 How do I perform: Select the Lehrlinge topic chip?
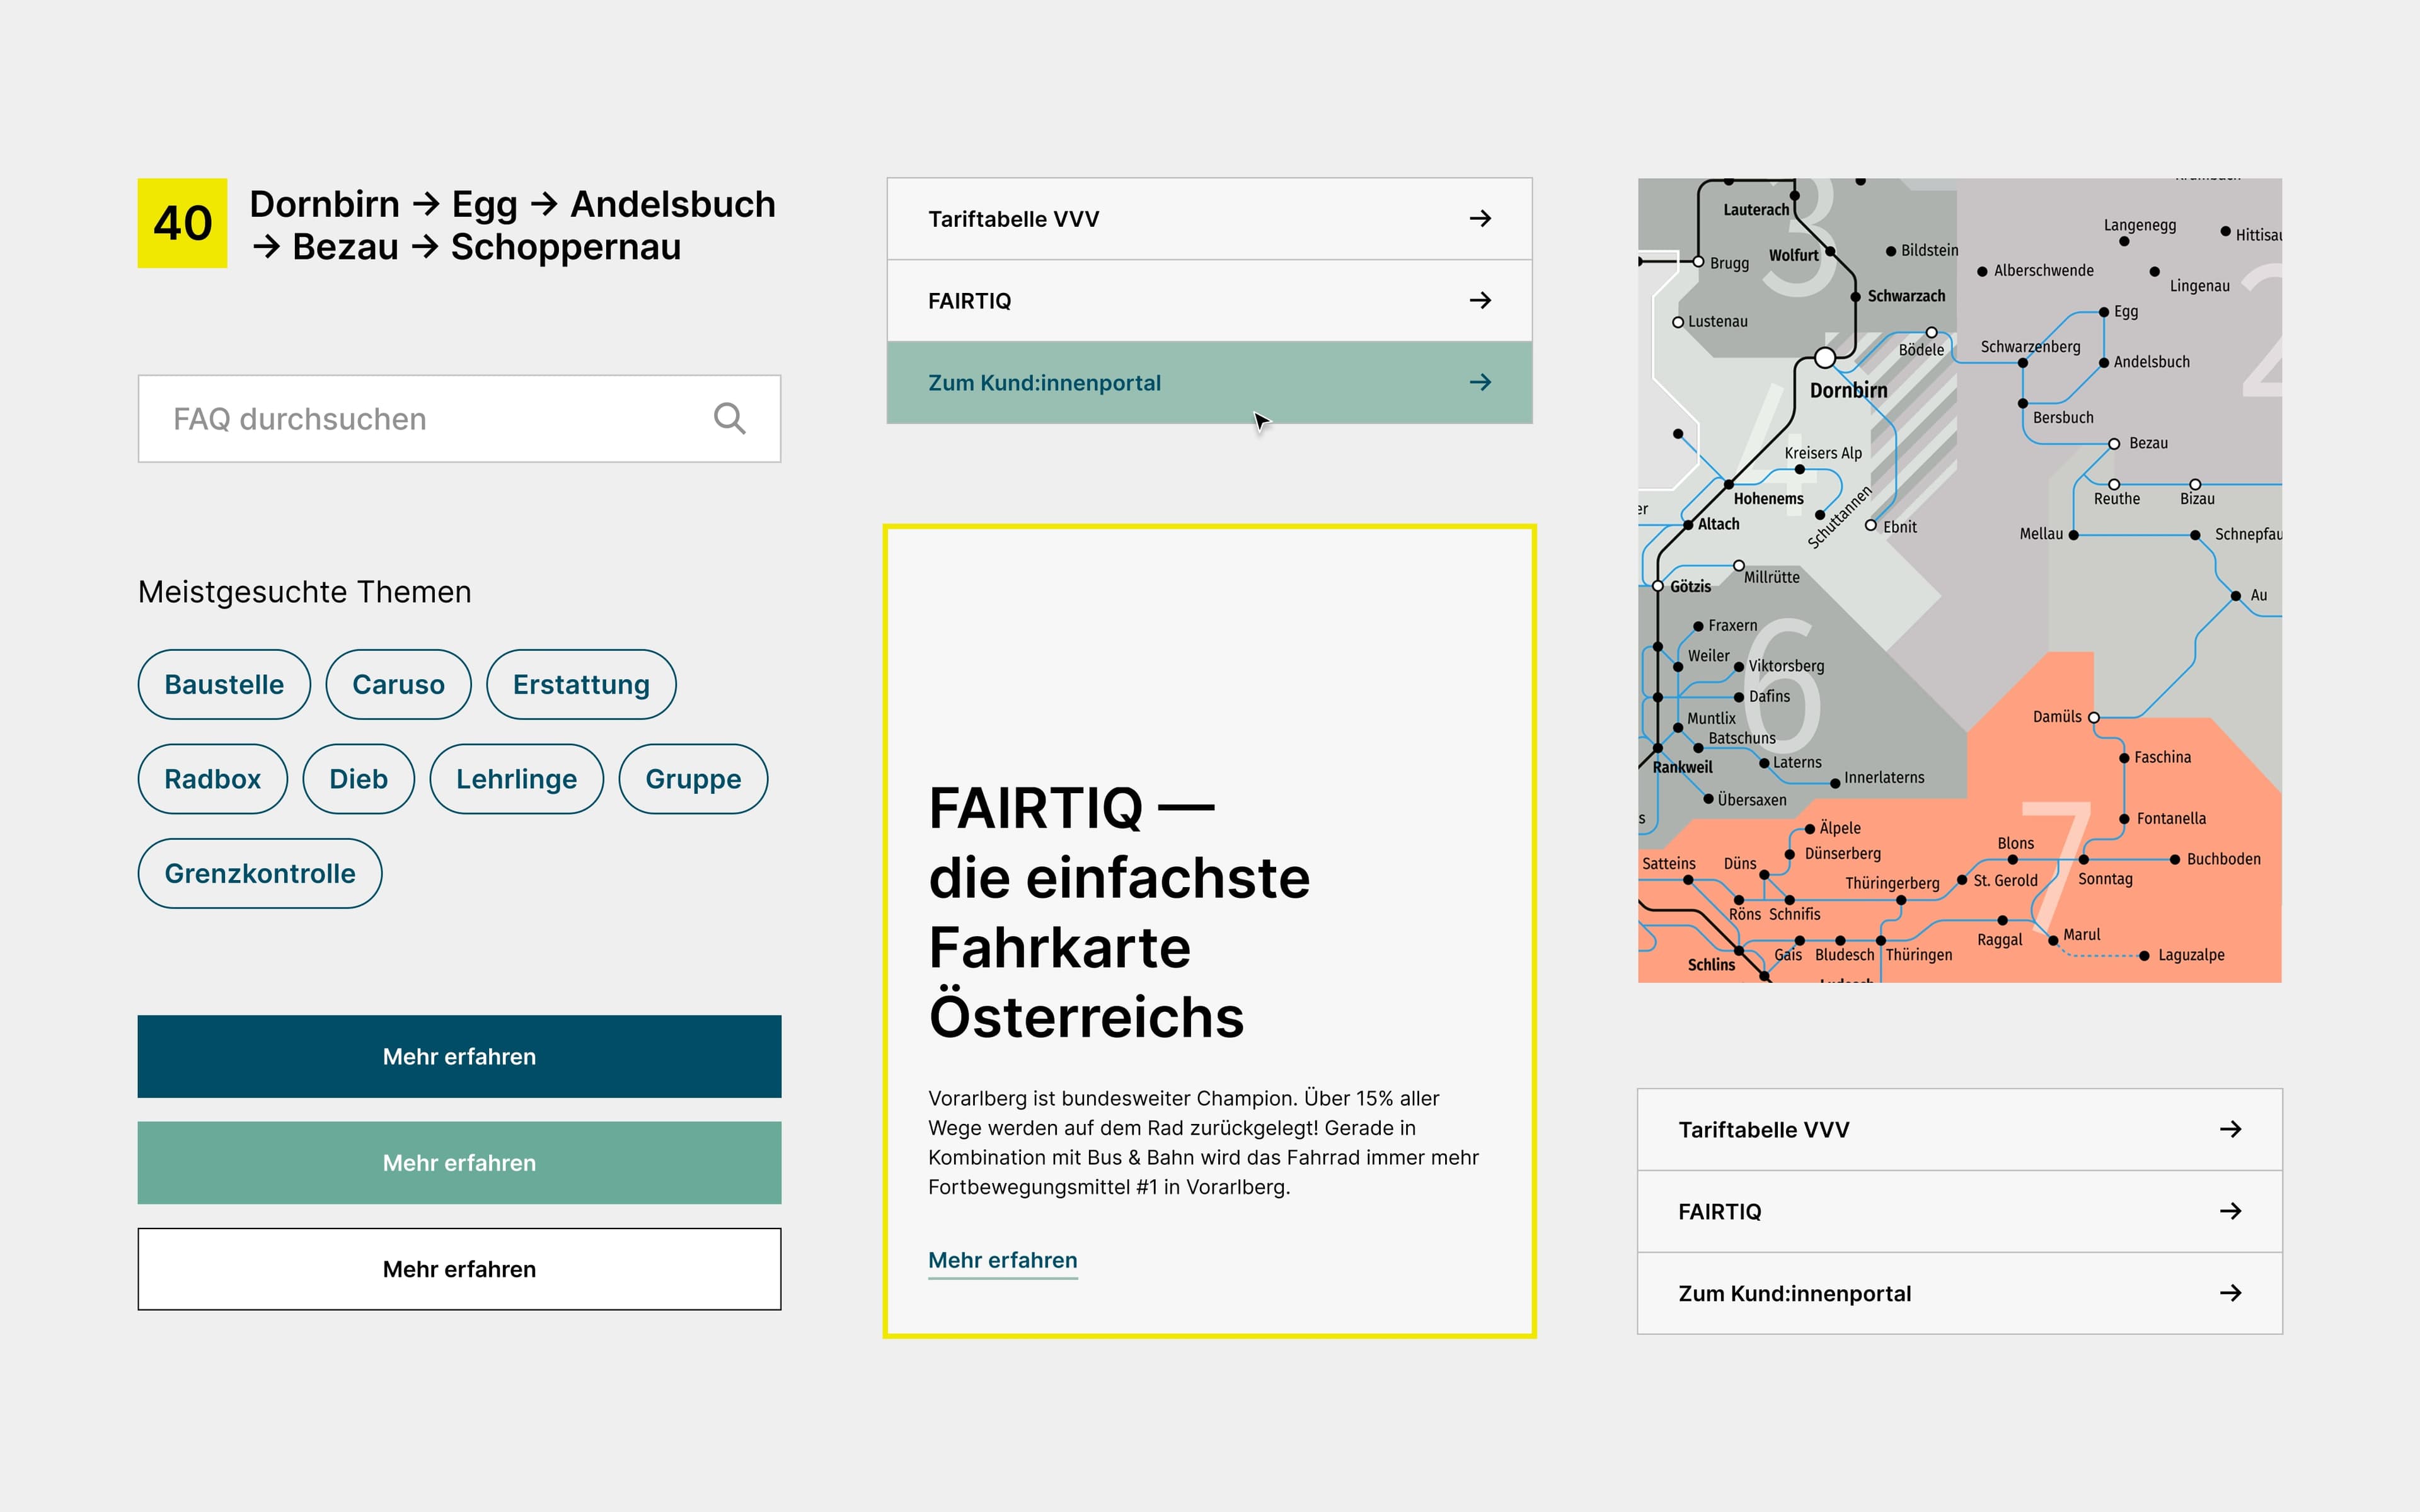click(x=516, y=779)
